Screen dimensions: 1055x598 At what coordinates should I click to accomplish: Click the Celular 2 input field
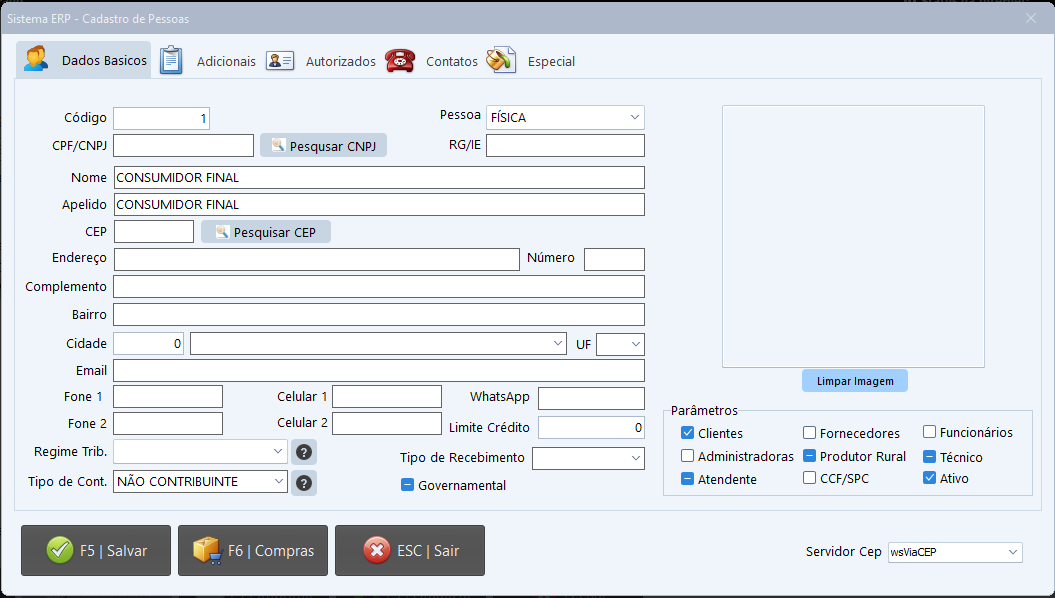point(388,424)
